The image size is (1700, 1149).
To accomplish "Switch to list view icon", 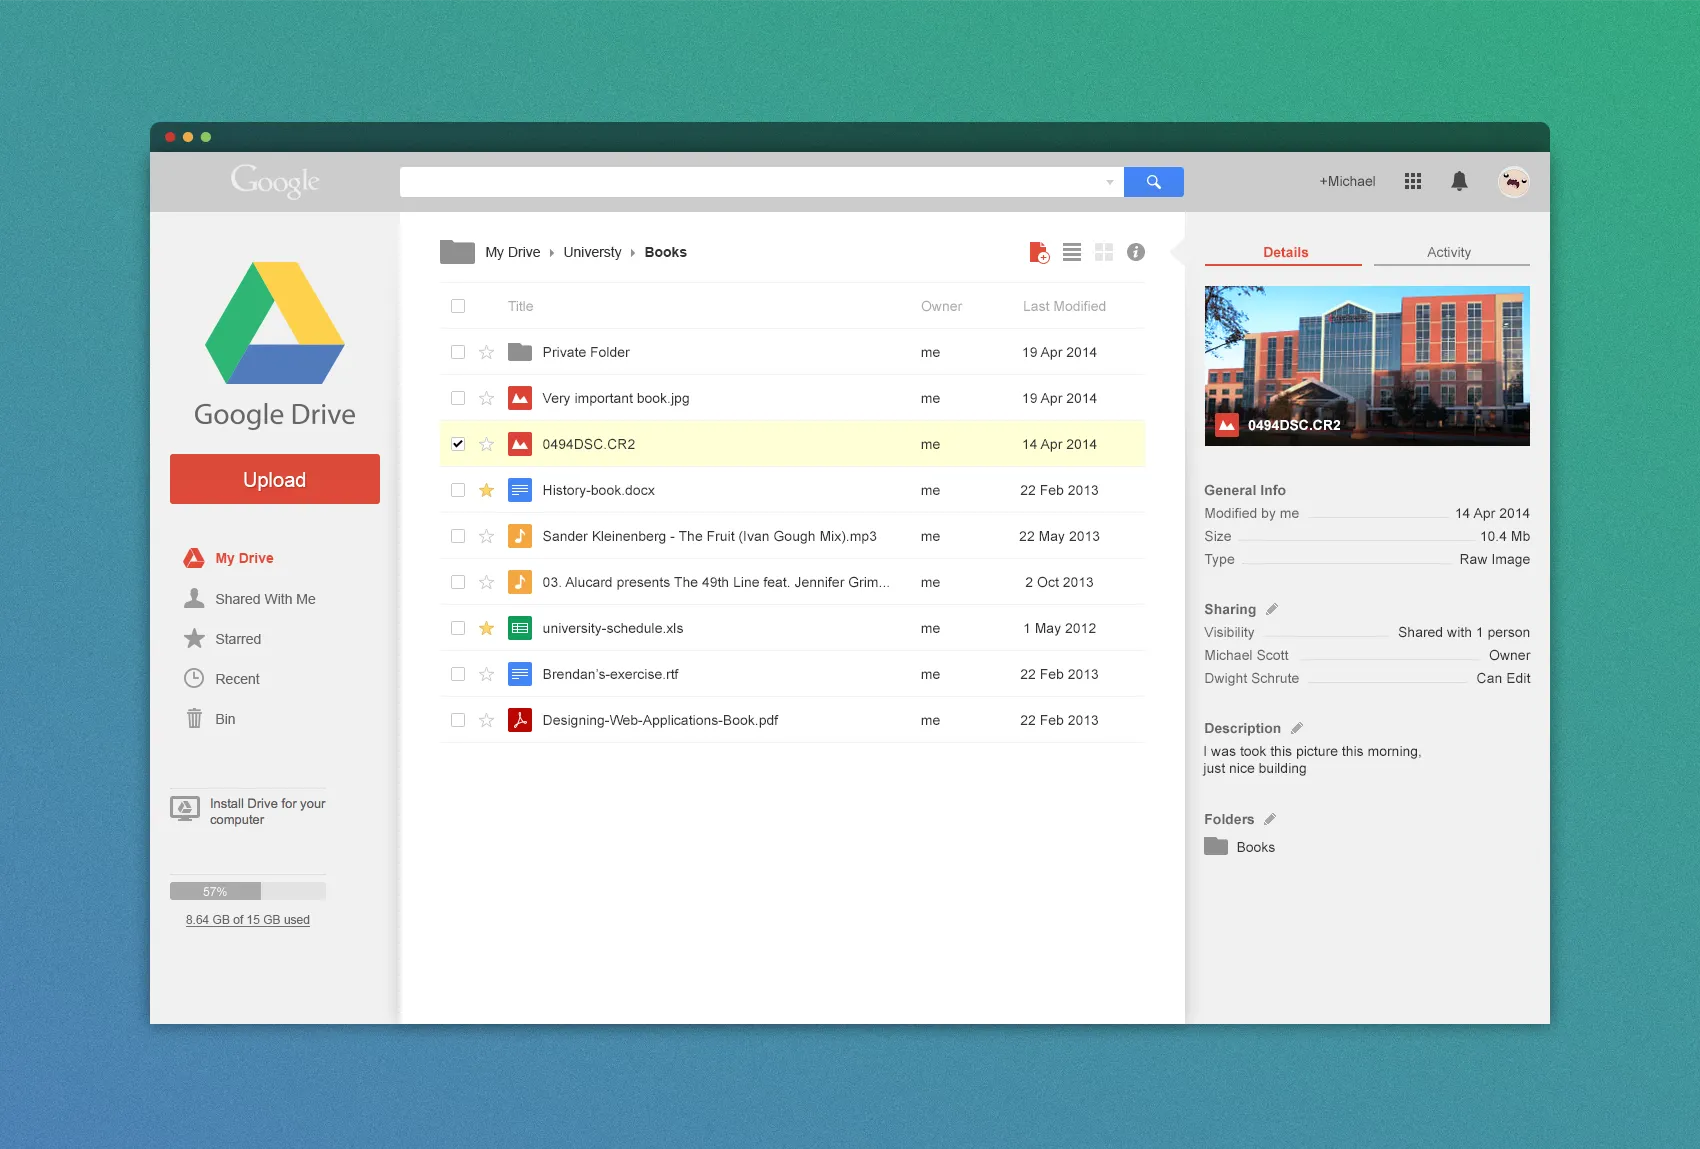I will (1072, 252).
